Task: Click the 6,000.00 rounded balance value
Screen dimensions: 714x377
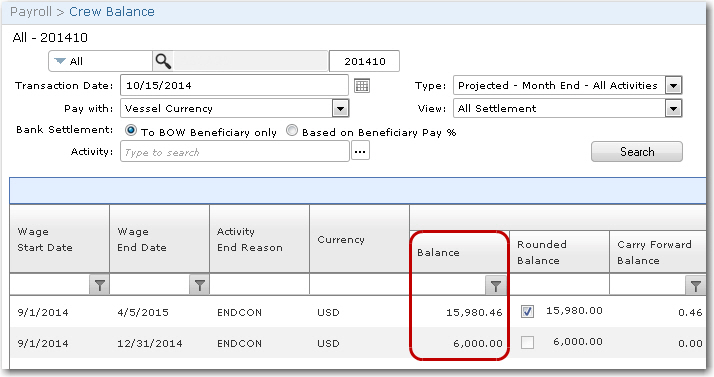Action: point(578,342)
